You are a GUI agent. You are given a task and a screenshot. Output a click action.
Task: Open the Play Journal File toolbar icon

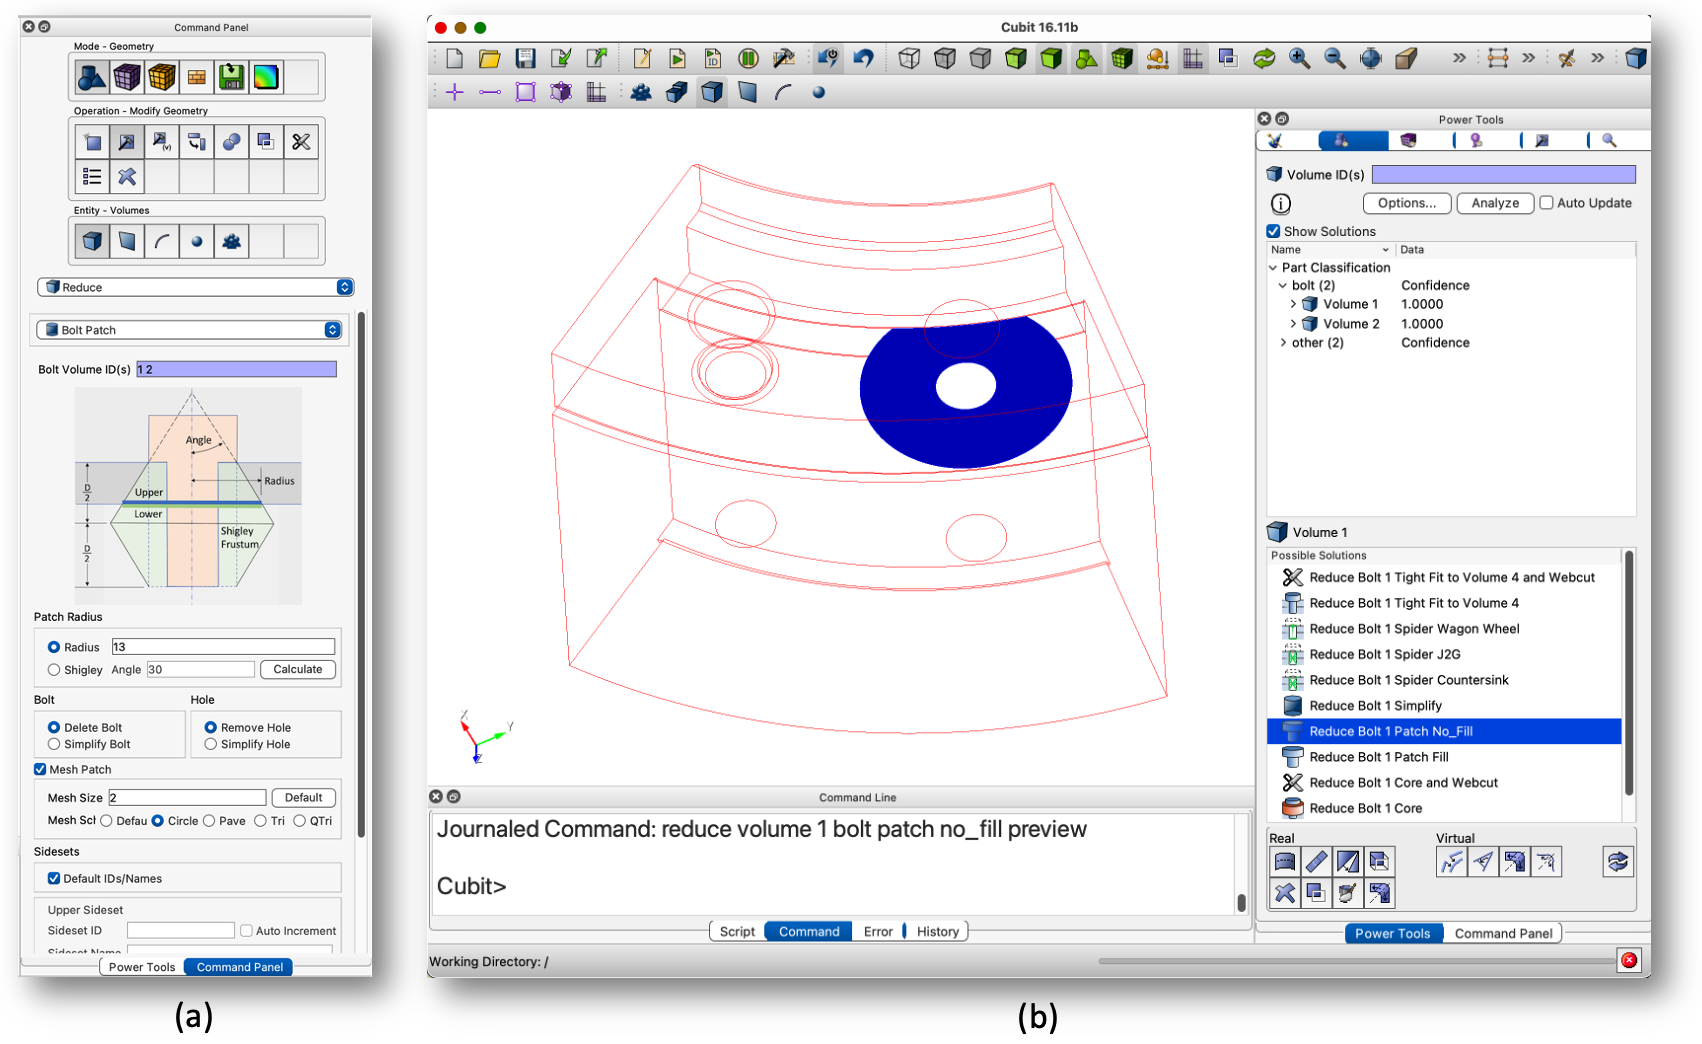(678, 58)
